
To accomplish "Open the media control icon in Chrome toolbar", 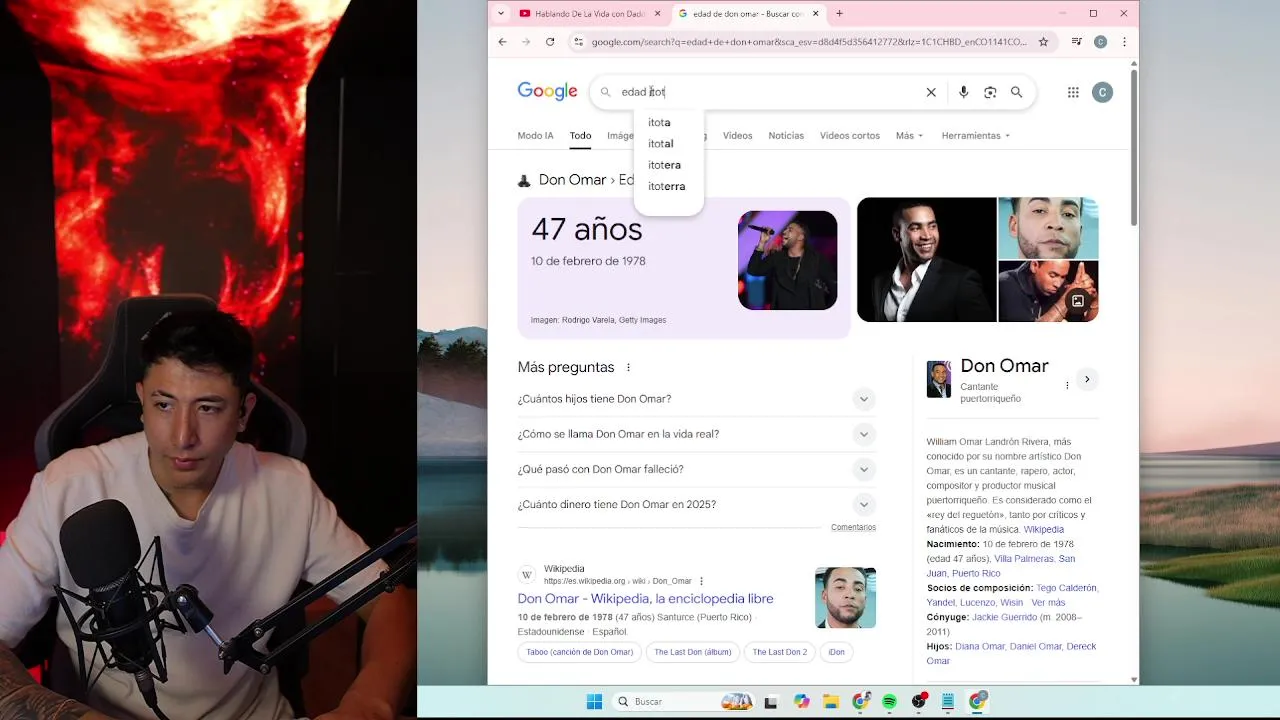I will pos(1076,42).
